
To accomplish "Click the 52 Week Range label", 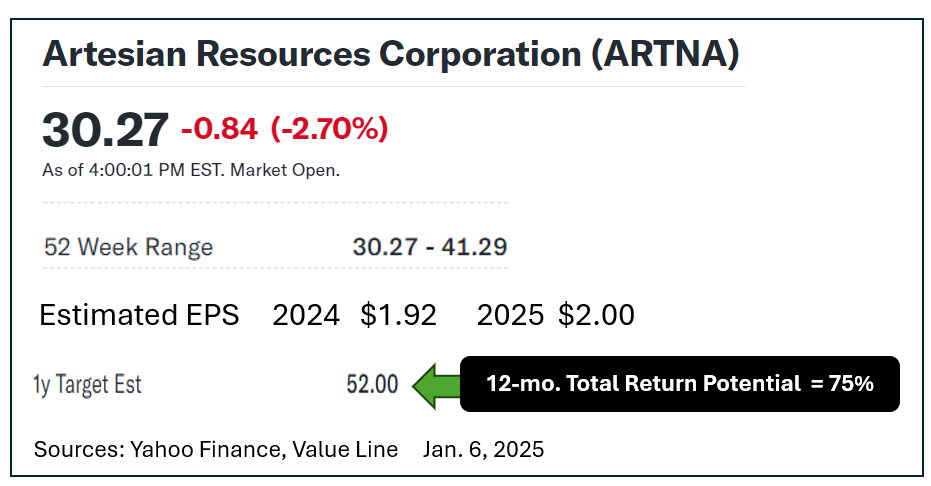I will tap(129, 247).
